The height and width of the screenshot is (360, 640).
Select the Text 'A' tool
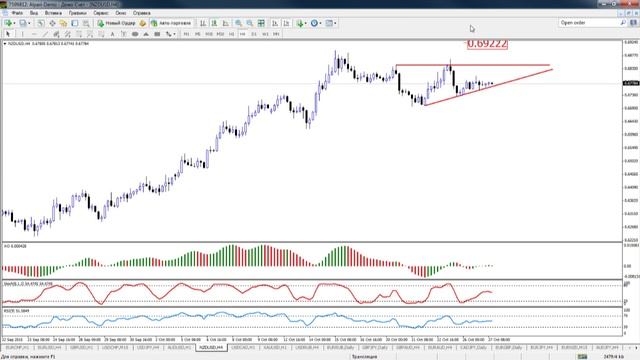coord(112,34)
